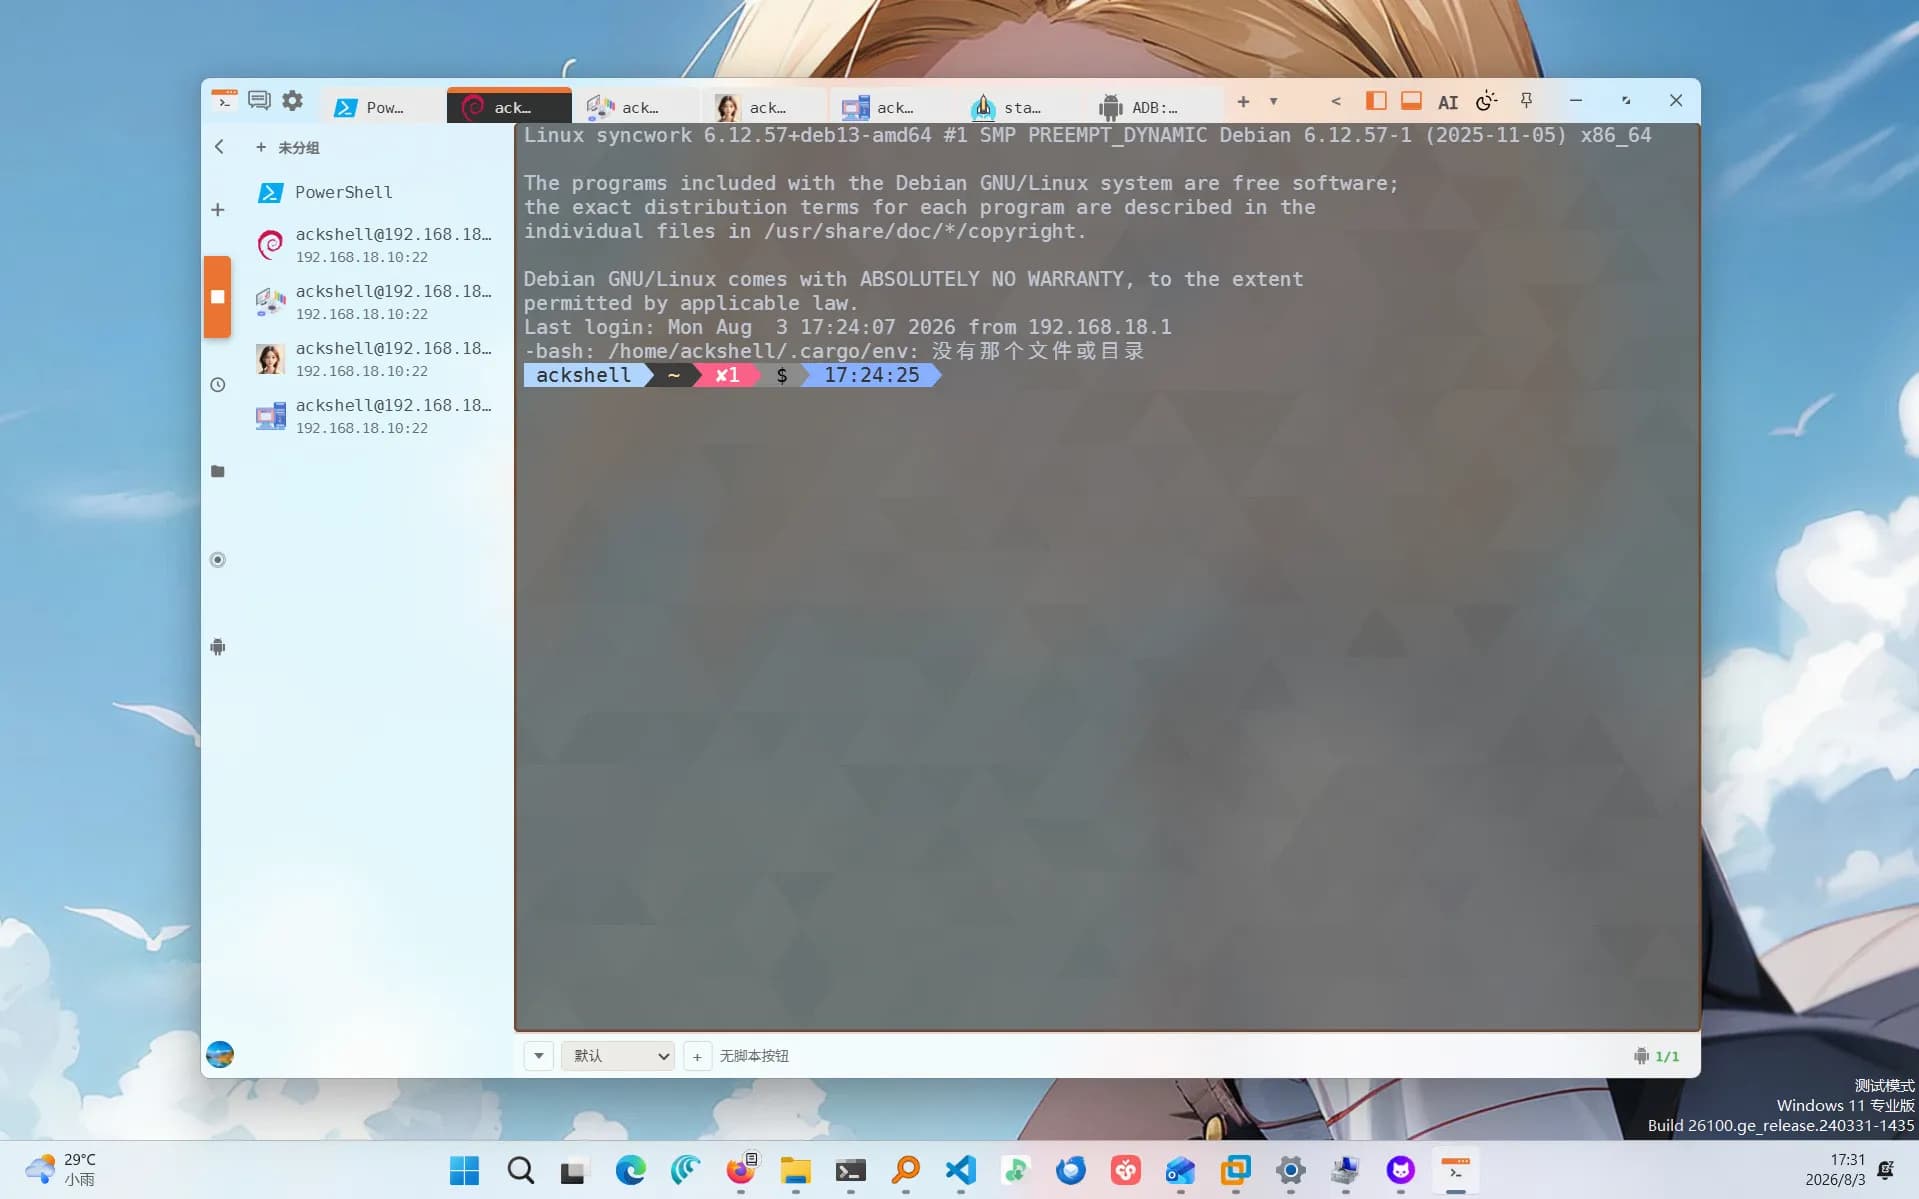The height and width of the screenshot is (1199, 1919).
Task: Toggle the light/dark theme
Action: tap(1487, 101)
